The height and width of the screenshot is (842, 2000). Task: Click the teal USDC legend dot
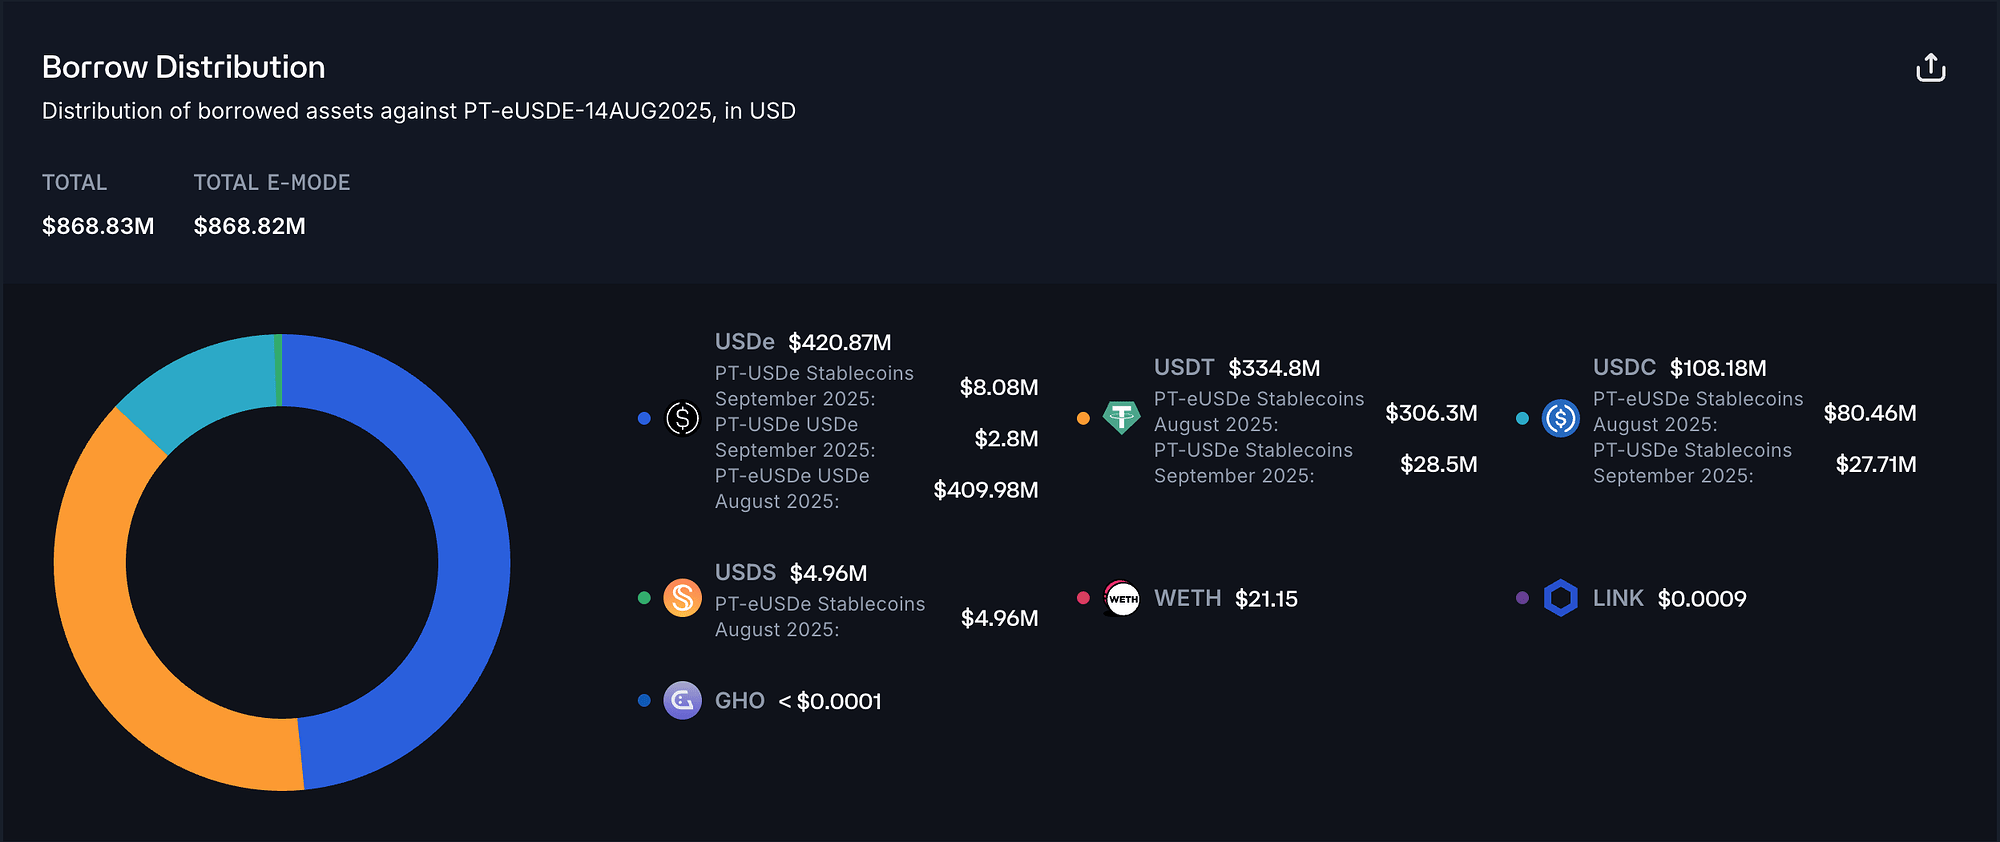[1522, 418]
